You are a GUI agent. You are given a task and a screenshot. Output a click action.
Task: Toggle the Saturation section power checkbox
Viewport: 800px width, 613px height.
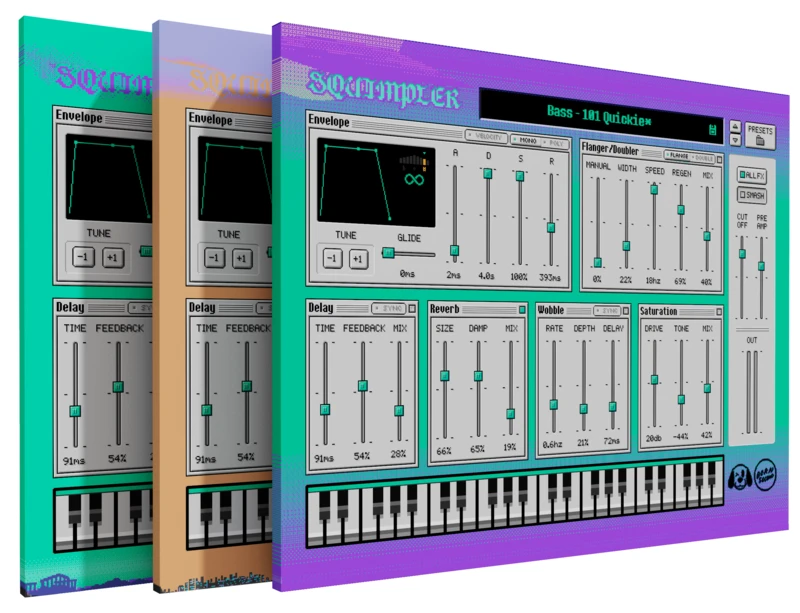[x=719, y=311]
